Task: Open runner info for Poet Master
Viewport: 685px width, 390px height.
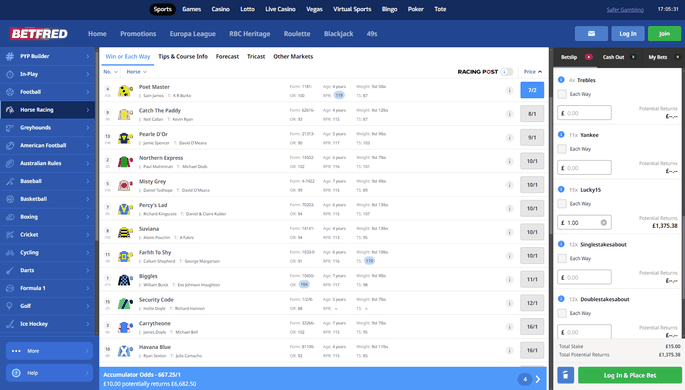Action: click(509, 90)
